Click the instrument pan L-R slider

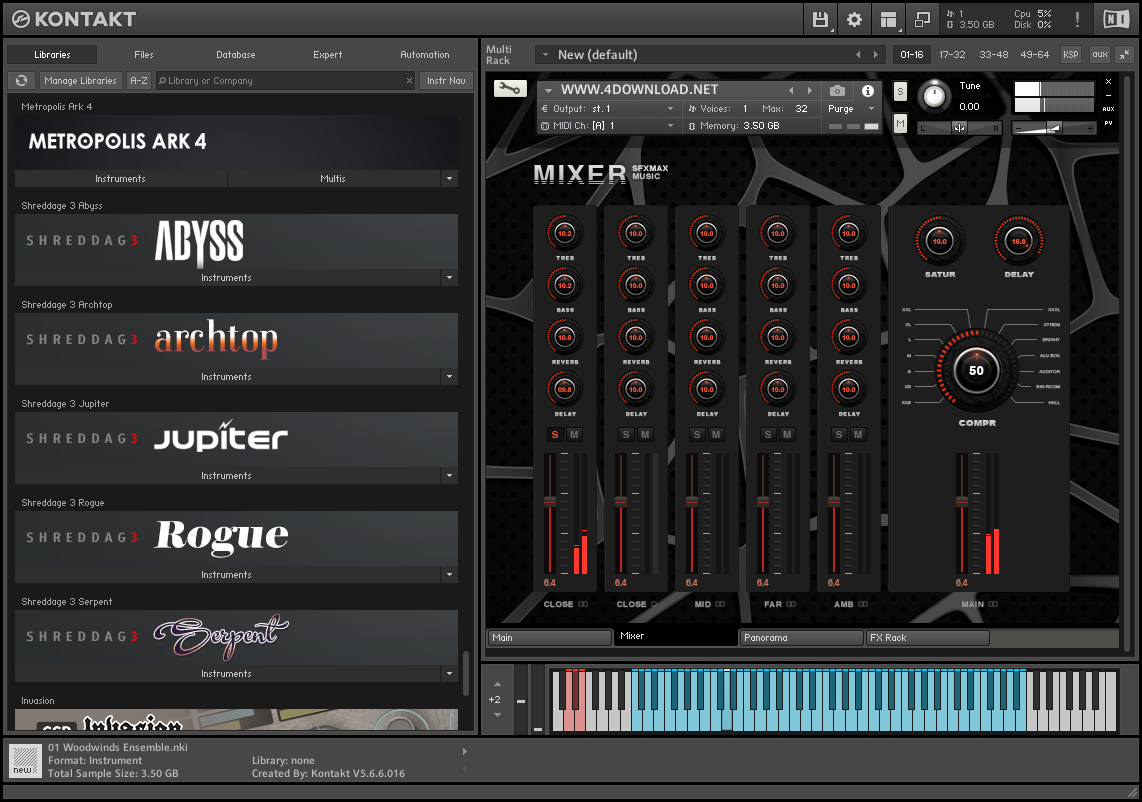pyautogui.click(x=959, y=127)
